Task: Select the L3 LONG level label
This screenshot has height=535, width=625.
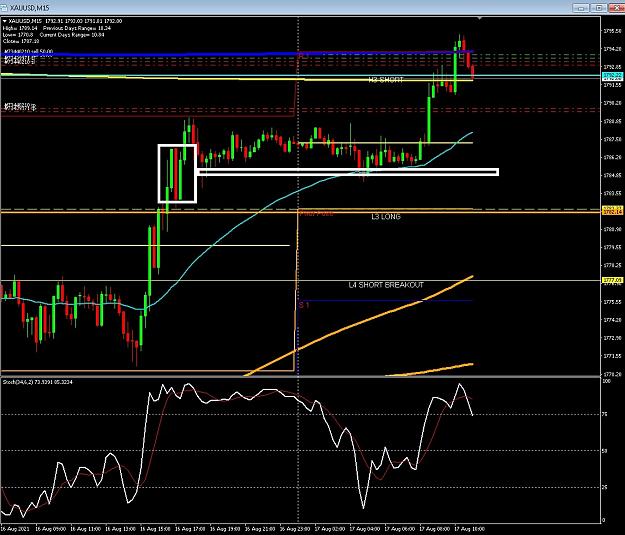Action: [386, 217]
